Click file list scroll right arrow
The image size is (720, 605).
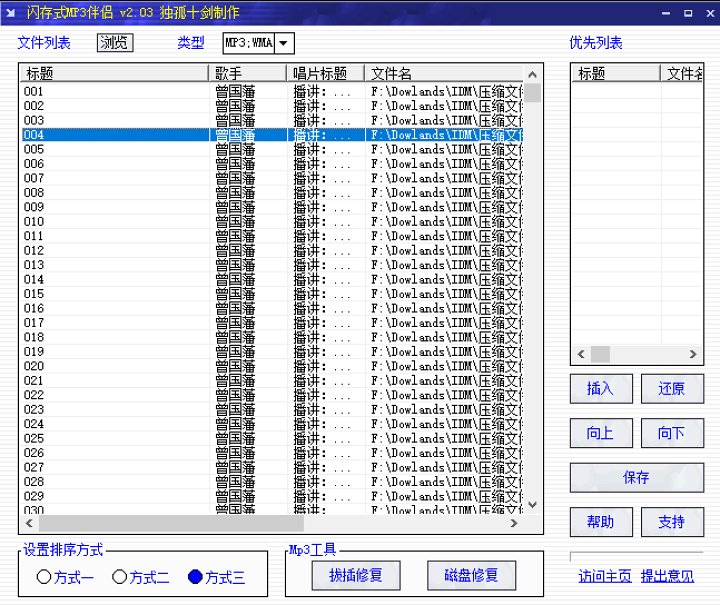514,523
